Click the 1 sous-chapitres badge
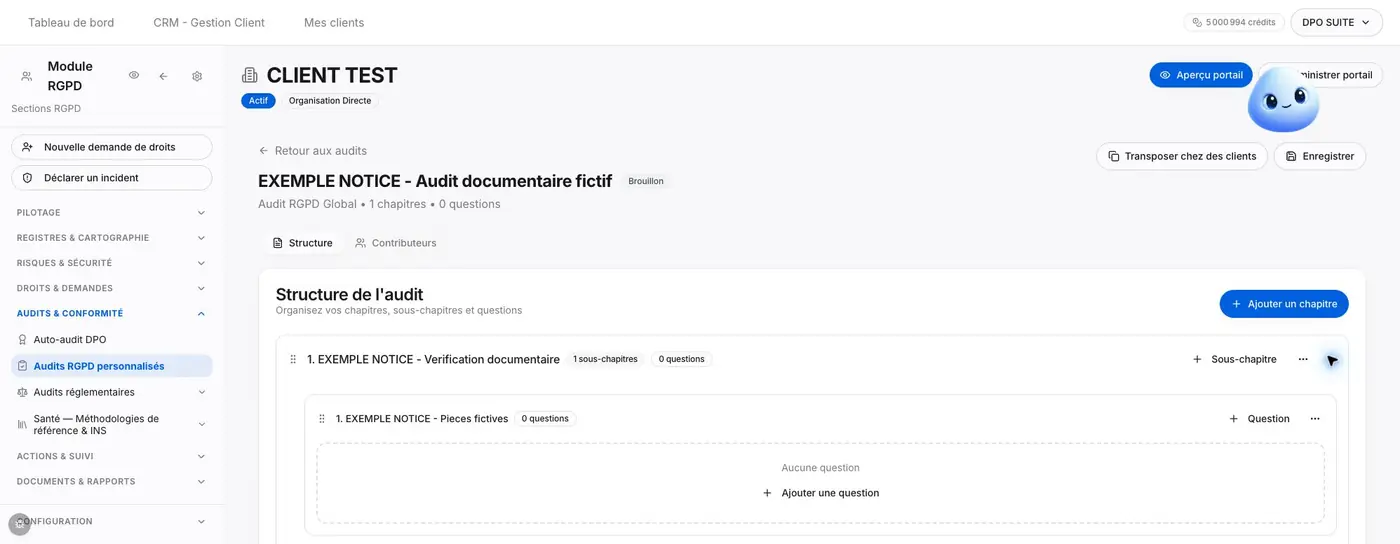The width and height of the screenshot is (1400, 544). (x=605, y=359)
